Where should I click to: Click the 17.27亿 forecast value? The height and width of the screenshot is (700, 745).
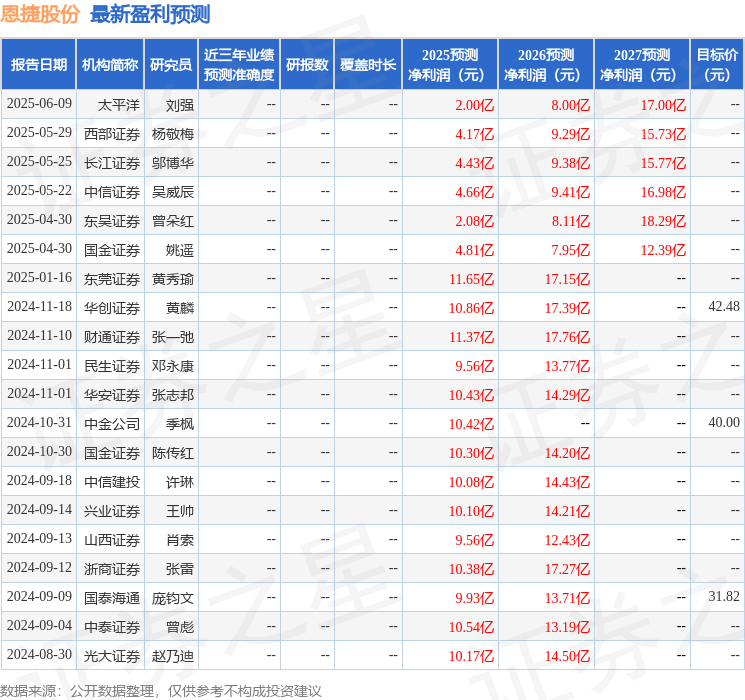[x=567, y=568]
